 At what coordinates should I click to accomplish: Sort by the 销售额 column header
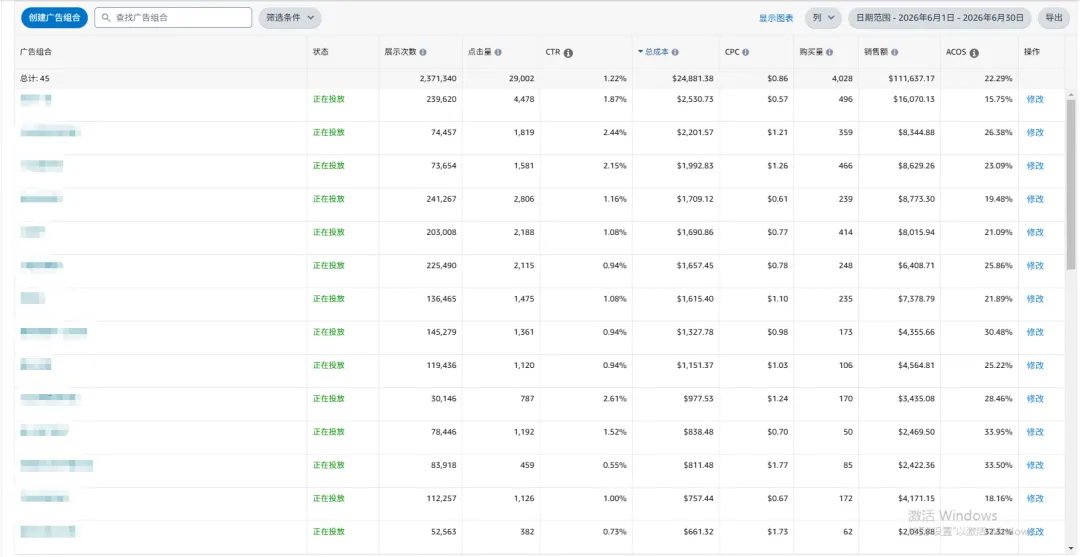click(877, 52)
